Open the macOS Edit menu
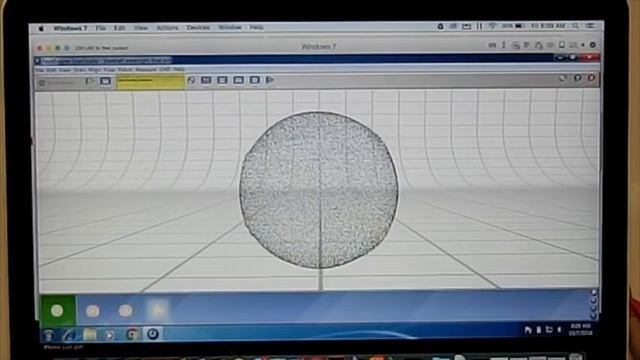Screen dimensions: 640x360 click(119, 28)
